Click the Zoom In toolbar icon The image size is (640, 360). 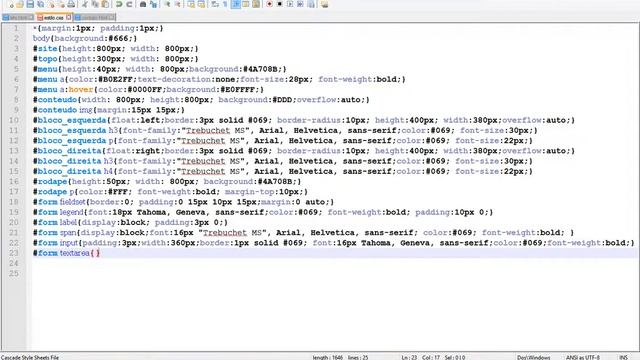[167, 4]
